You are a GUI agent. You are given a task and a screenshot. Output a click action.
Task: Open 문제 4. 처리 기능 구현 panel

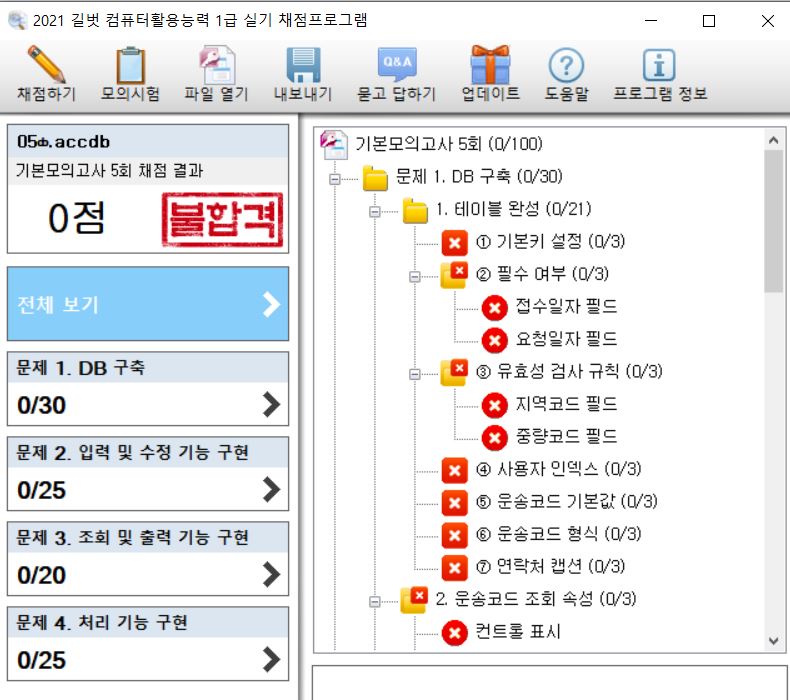point(147,643)
